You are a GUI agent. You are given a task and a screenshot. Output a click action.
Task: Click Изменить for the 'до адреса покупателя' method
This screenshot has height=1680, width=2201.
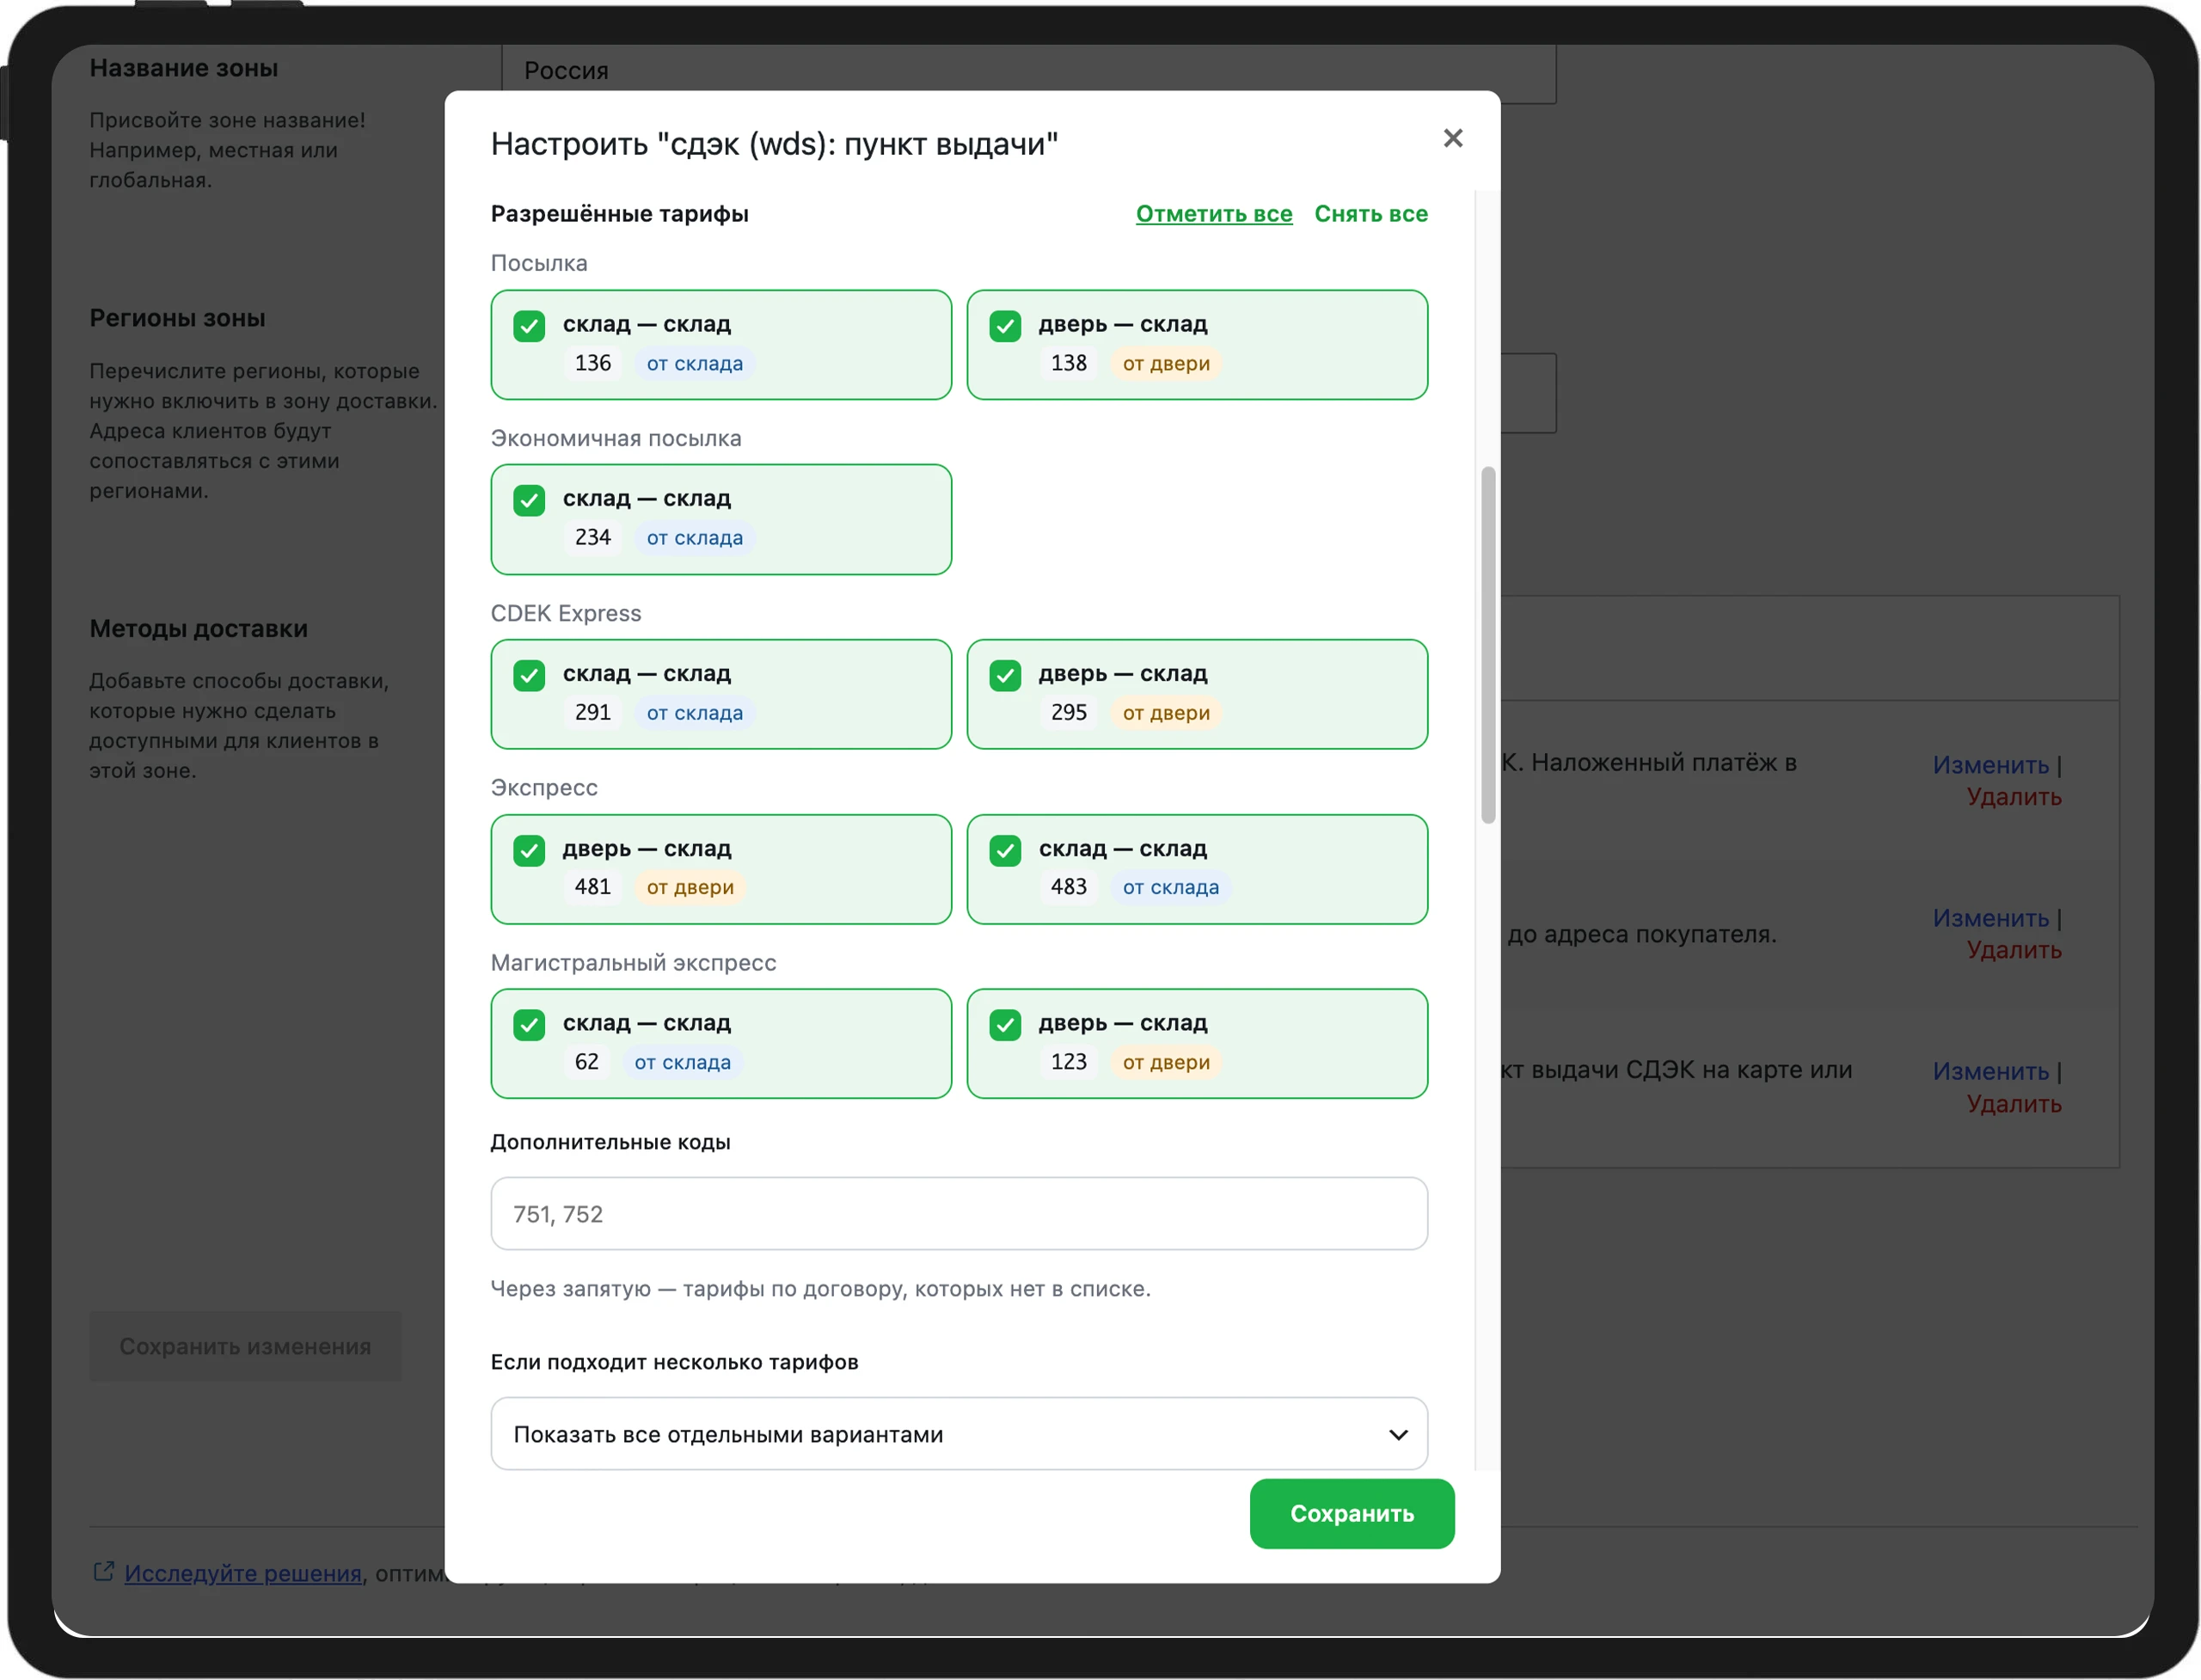coord(1990,918)
